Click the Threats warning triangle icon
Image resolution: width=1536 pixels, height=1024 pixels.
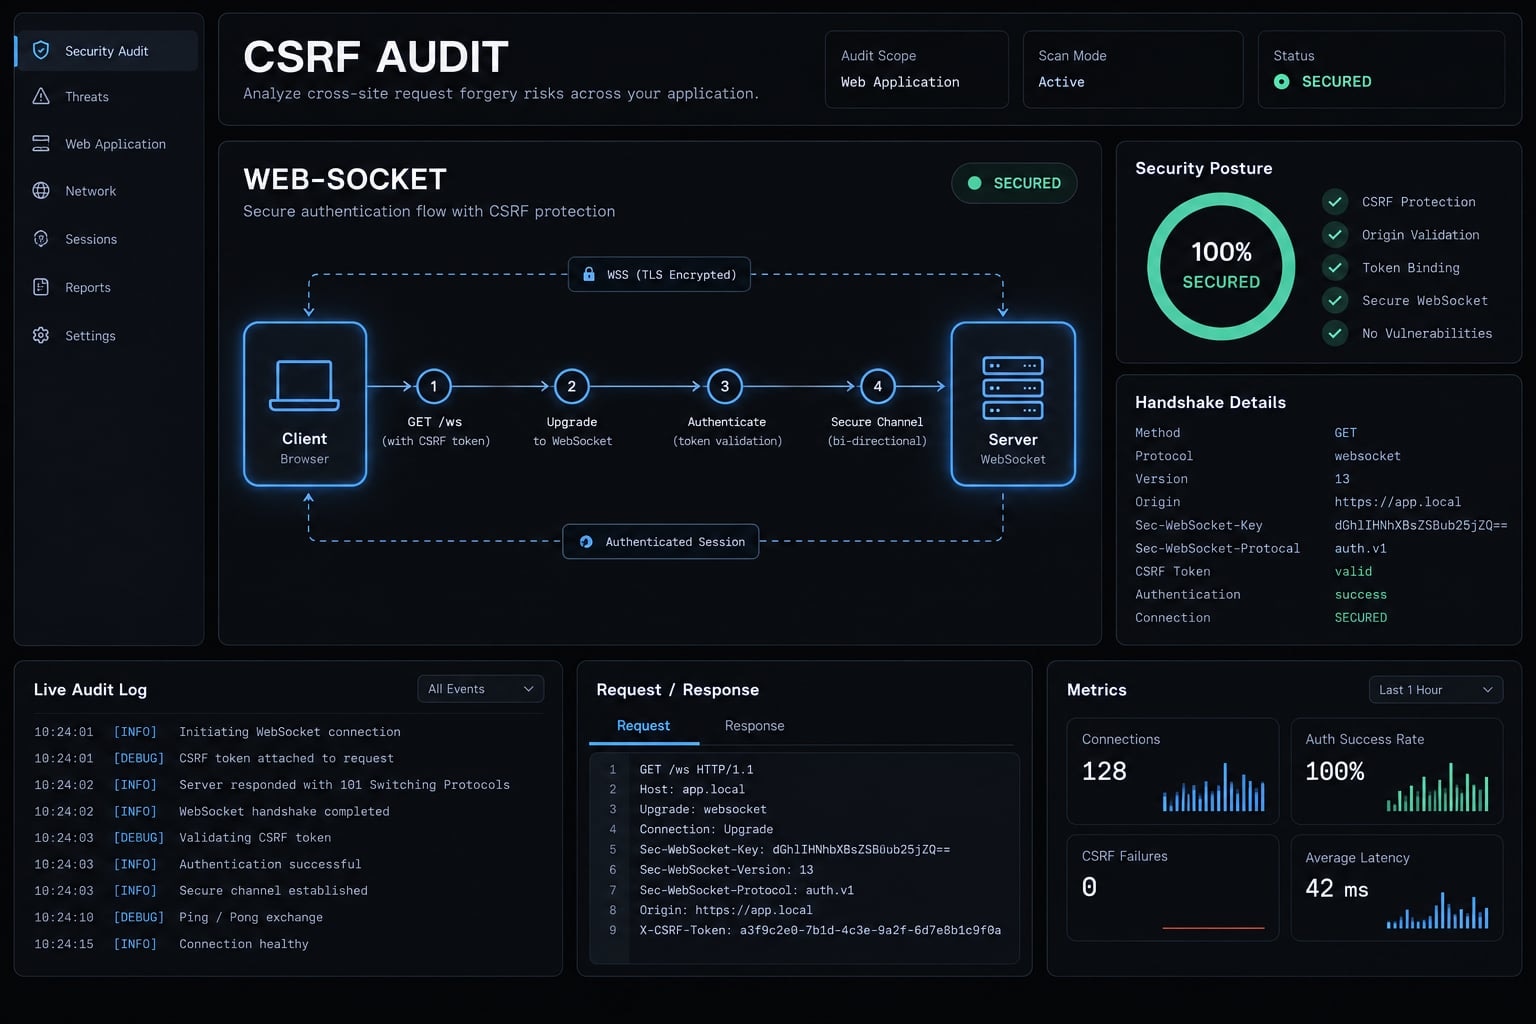pos(41,96)
